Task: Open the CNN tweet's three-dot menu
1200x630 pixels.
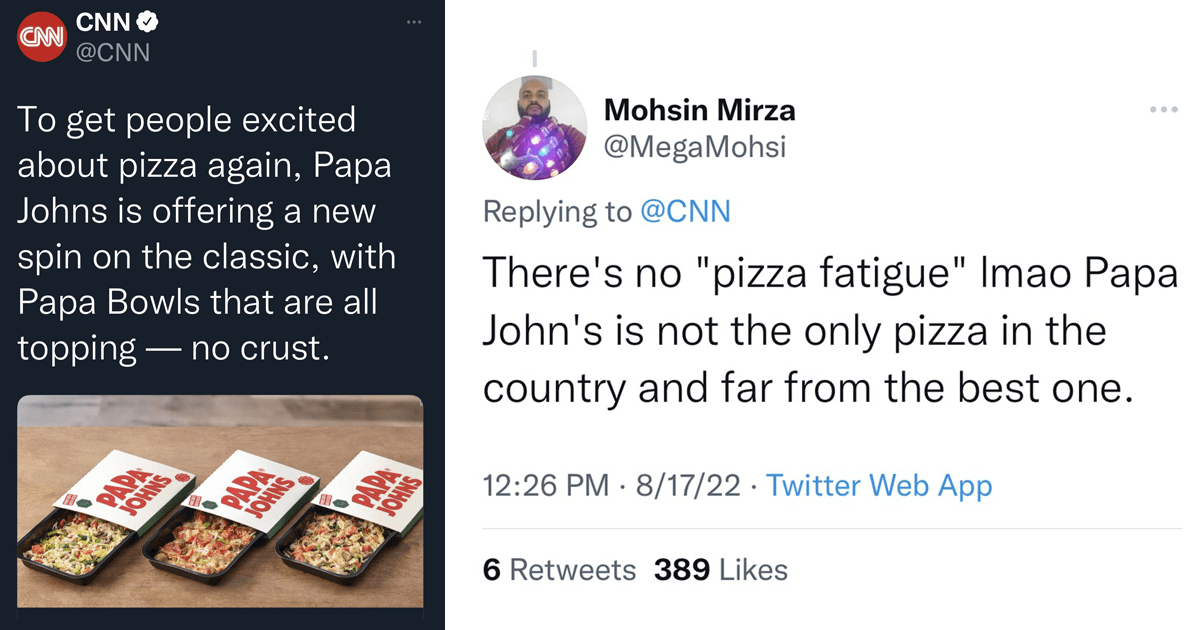Action: 414,22
